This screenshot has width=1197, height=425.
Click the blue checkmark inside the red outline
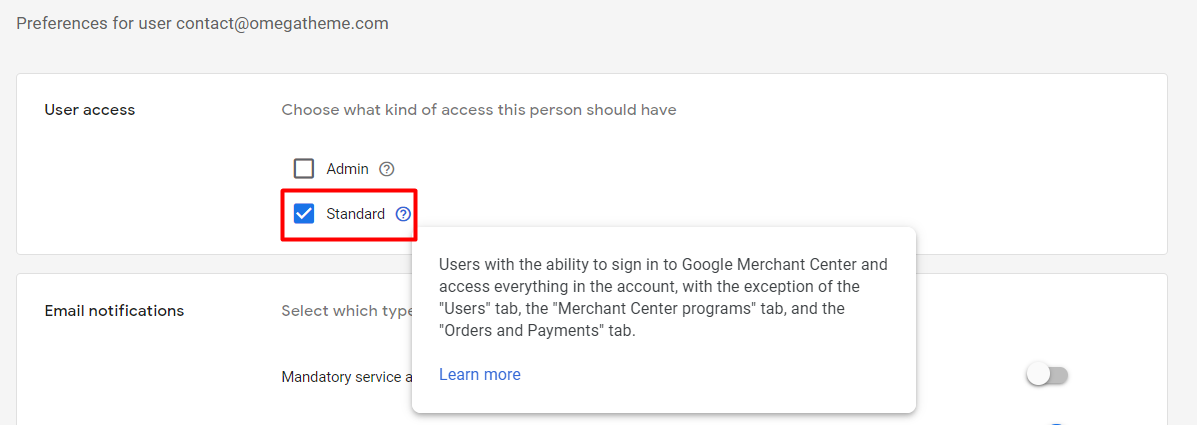coord(304,214)
